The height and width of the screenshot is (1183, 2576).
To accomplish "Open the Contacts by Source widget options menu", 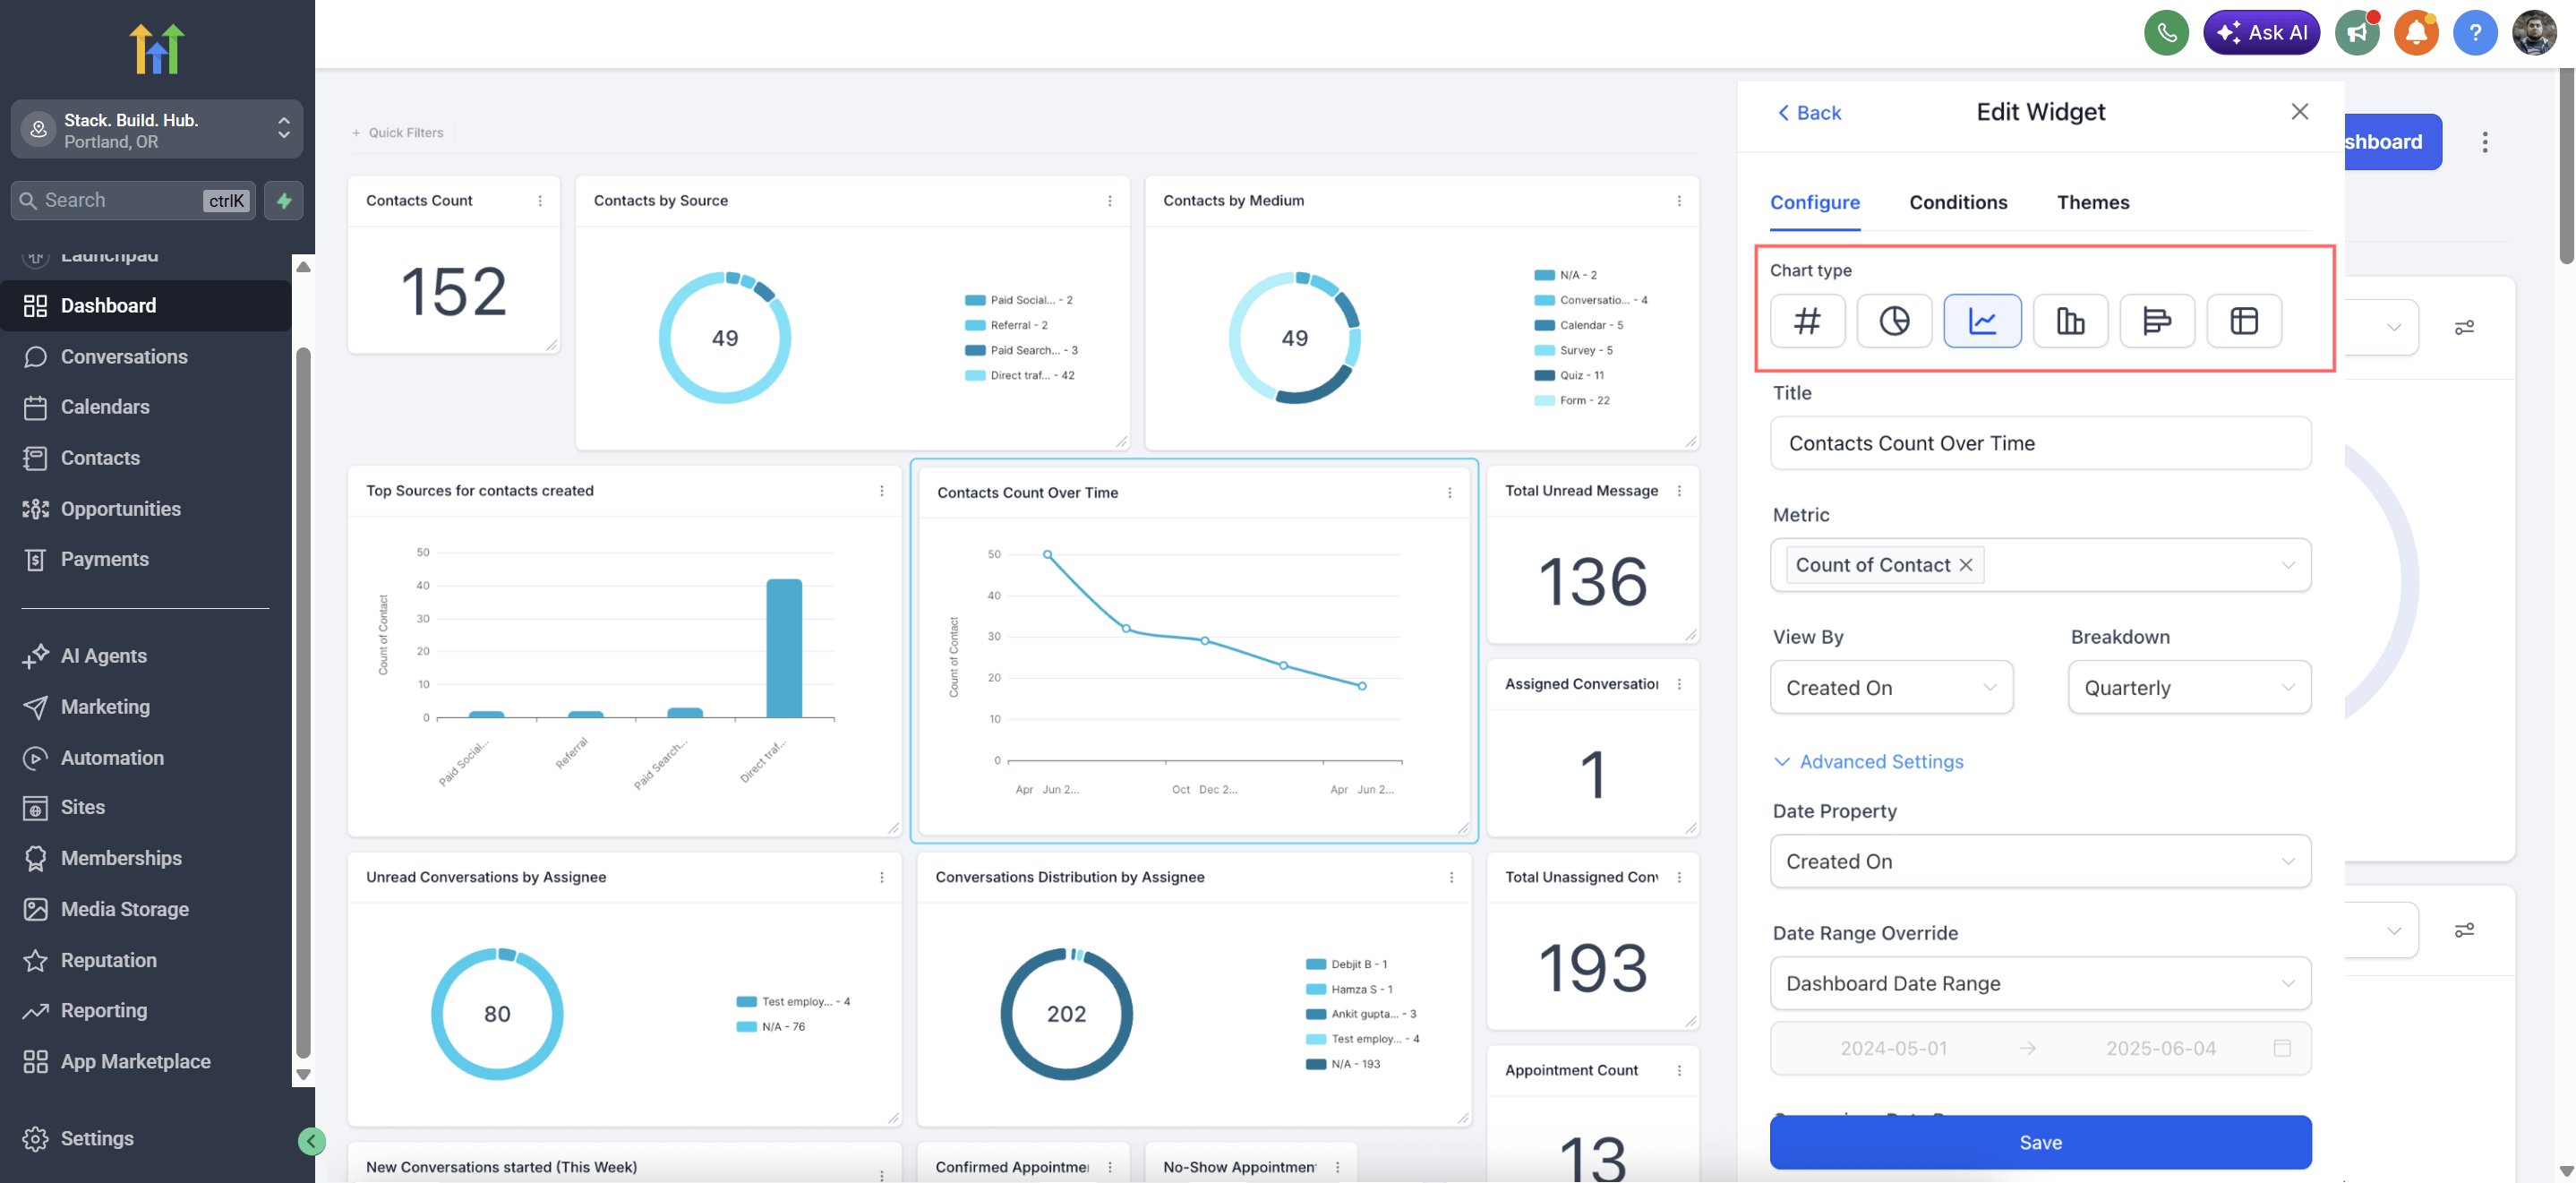I will tap(1110, 201).
